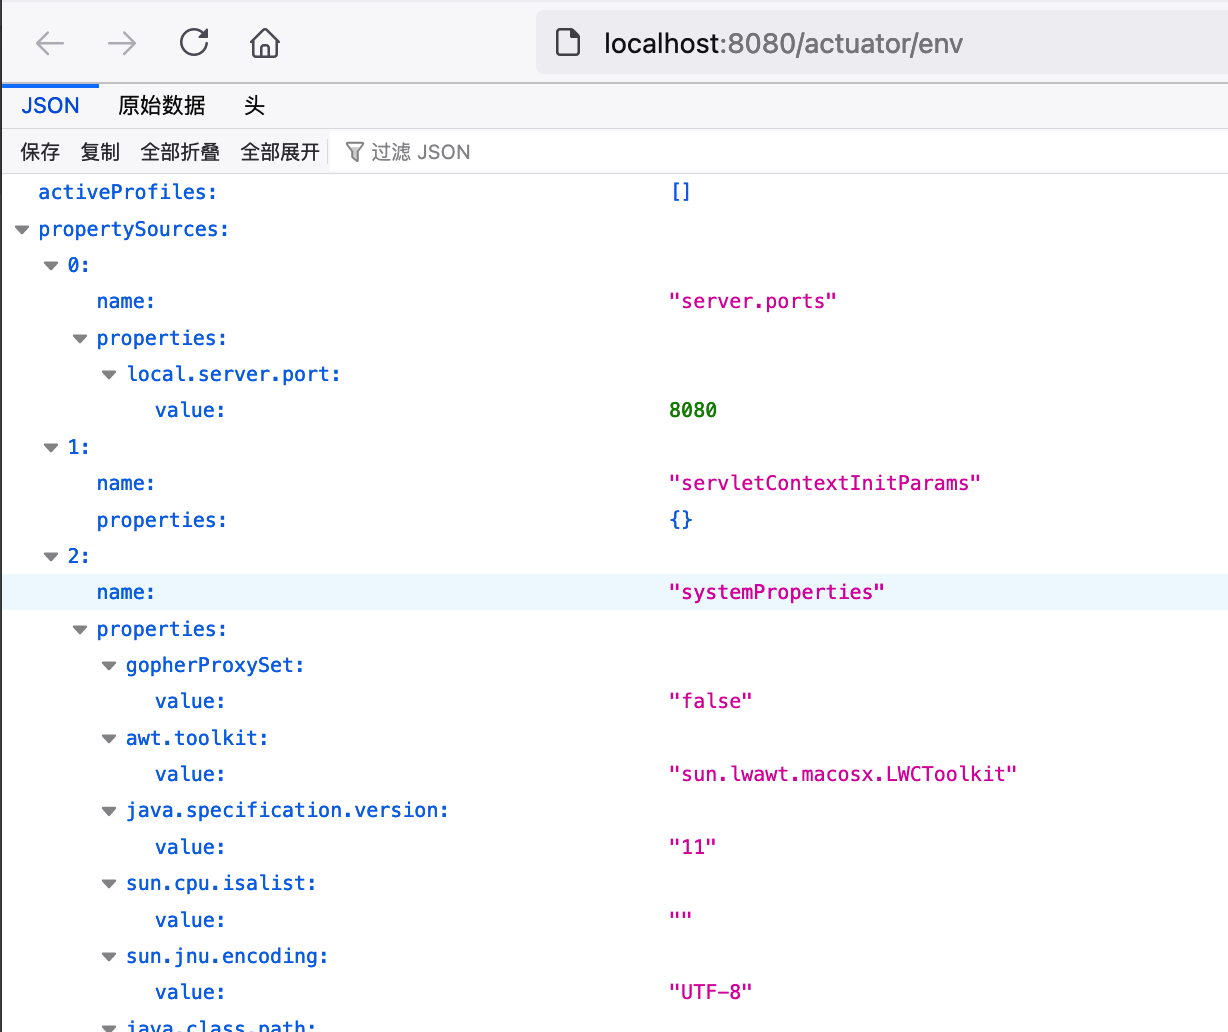Select the sun.jnu.encoding key label
Viewport: 1228px width, 1032px height.
[227, 956]
